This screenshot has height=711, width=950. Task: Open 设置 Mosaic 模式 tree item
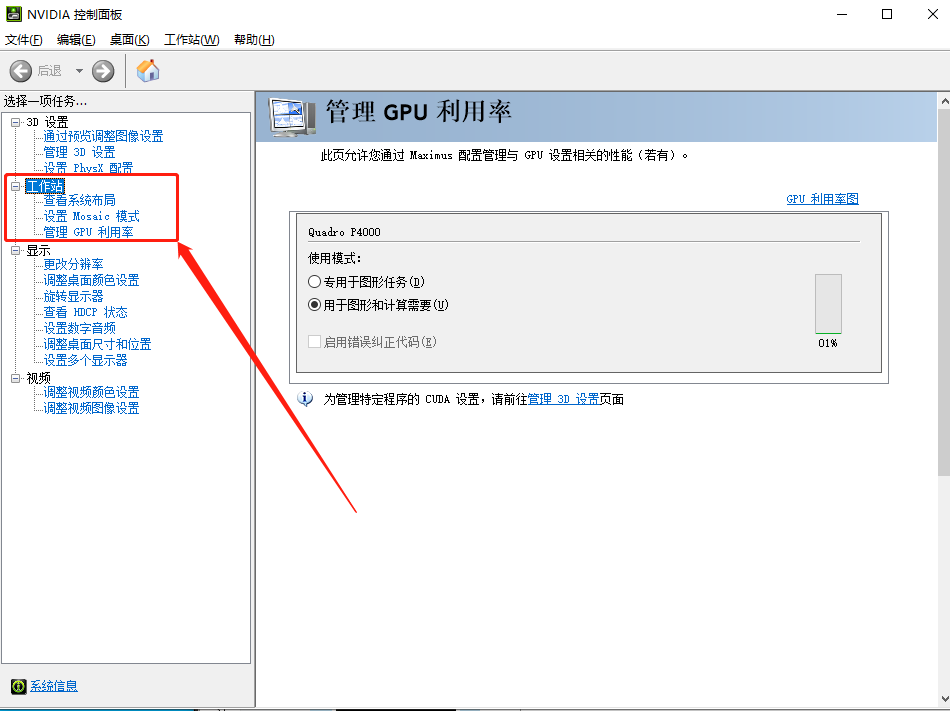coord(91,216)
